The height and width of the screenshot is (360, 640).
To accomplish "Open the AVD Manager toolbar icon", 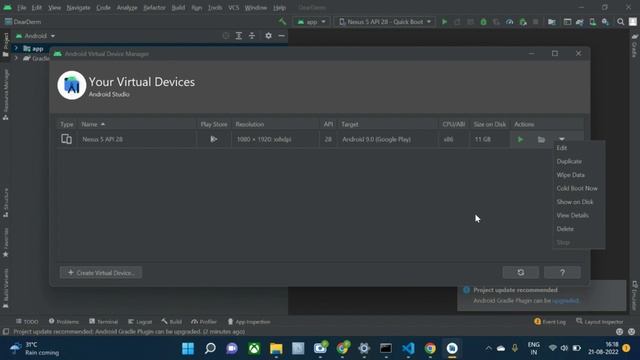I will tap(592, 22).
